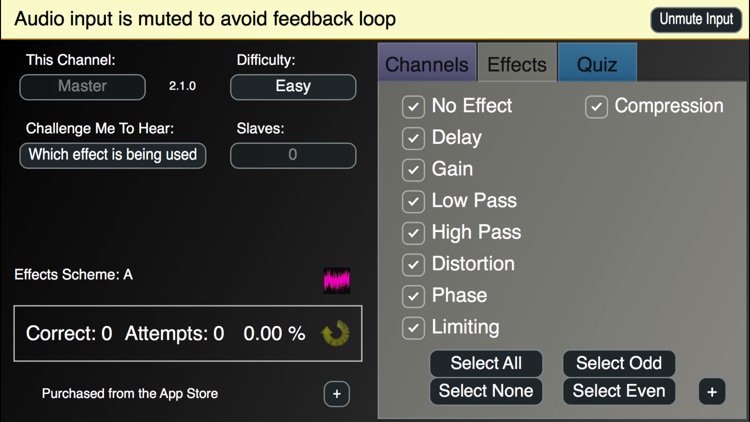Toggle the No Effect checkbox
Image resolution: width=750 pixels, height=422 pixels.
[x=413, y=106]
